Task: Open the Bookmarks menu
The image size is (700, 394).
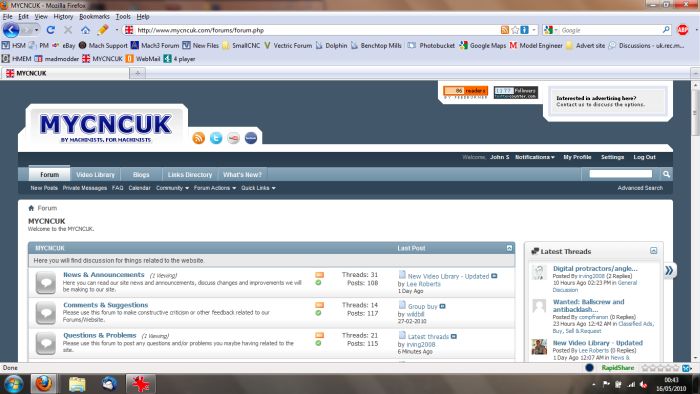Action: pos(94,17)
